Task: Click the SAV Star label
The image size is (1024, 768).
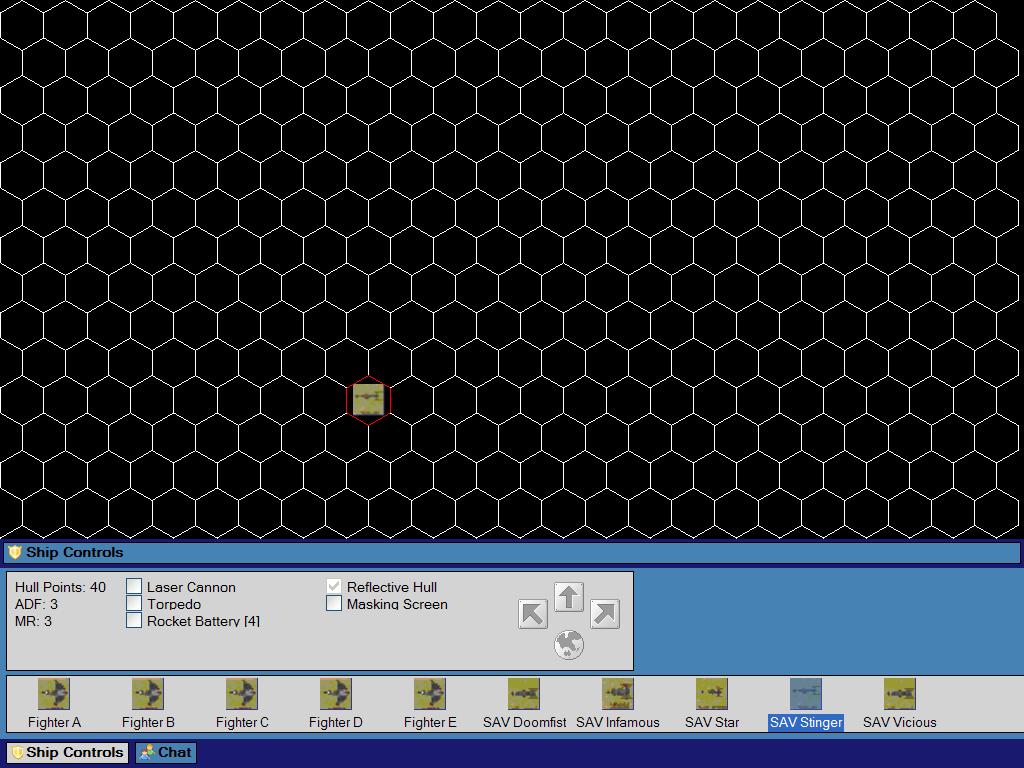Action: [712, 722]
